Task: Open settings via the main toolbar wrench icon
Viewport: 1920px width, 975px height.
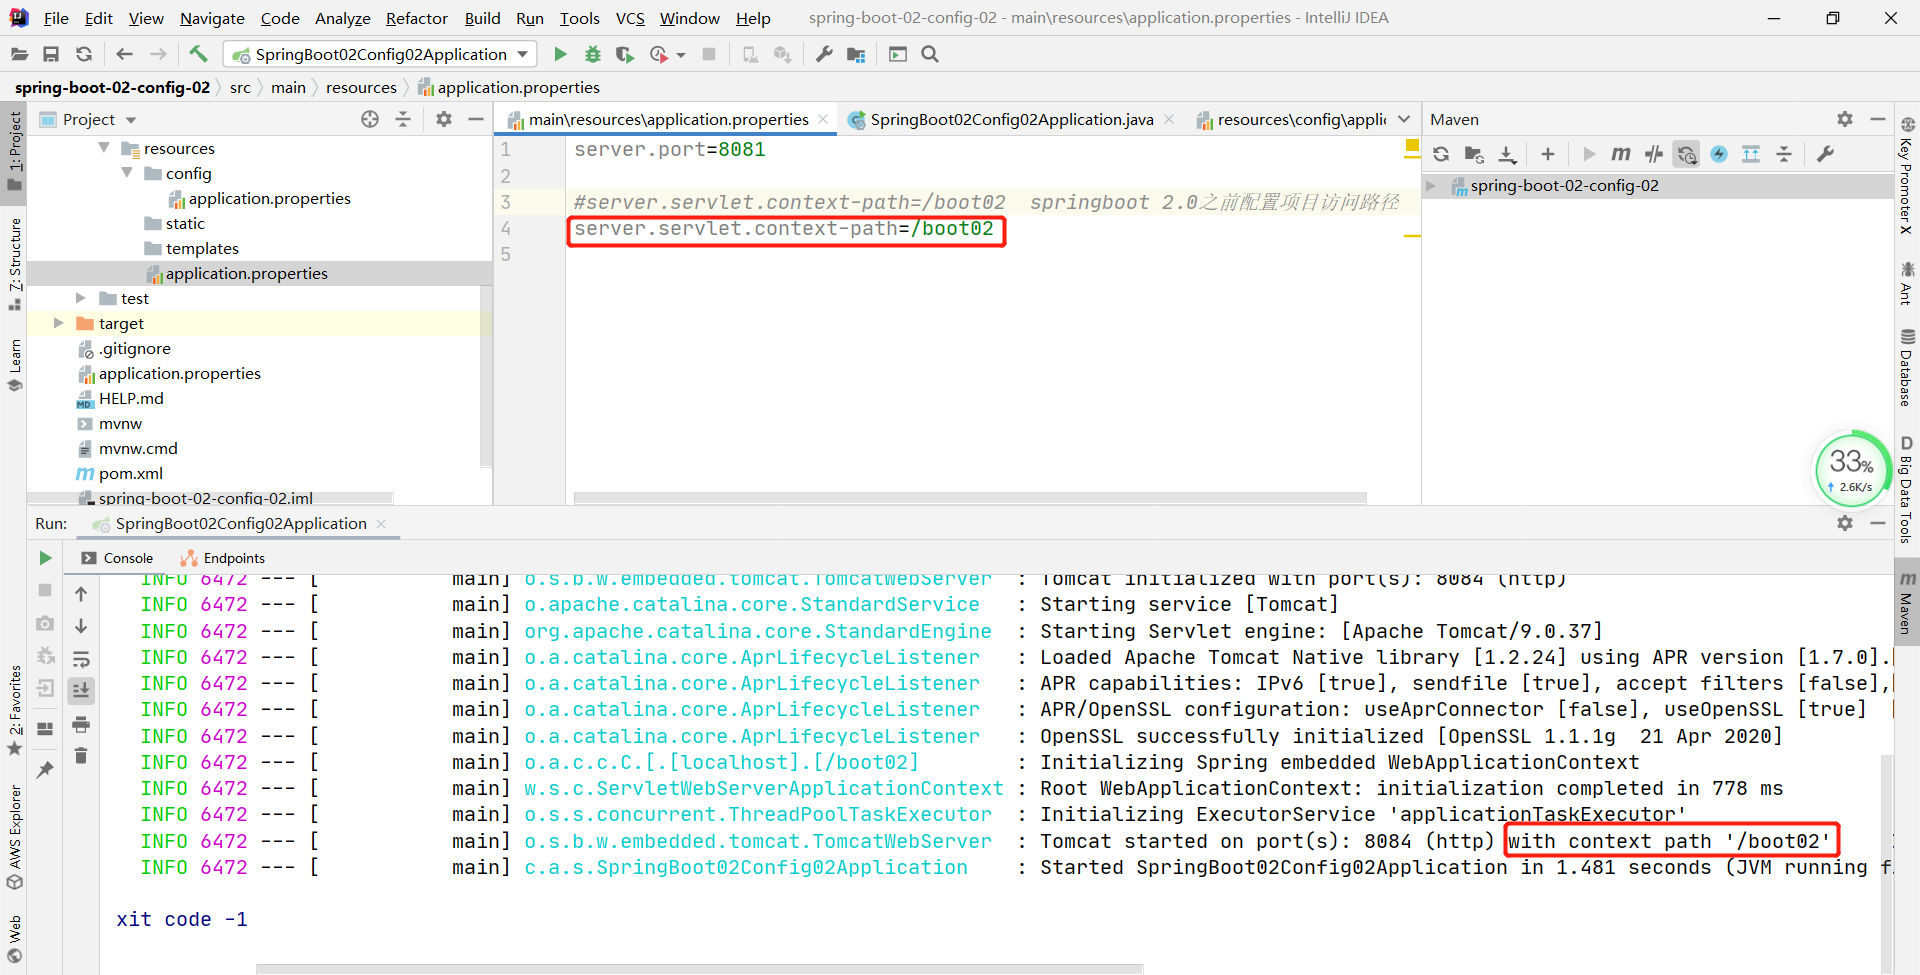Action: (x=824, y=54)
